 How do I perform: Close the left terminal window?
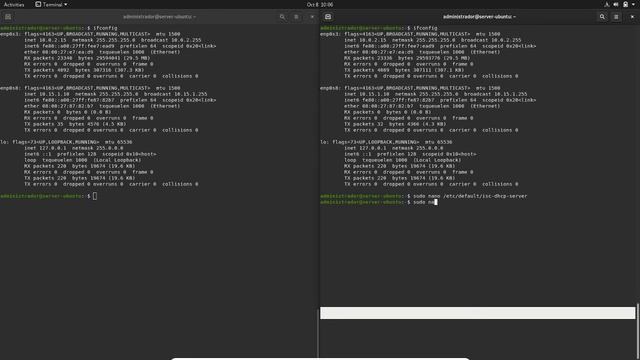point(312,17)
